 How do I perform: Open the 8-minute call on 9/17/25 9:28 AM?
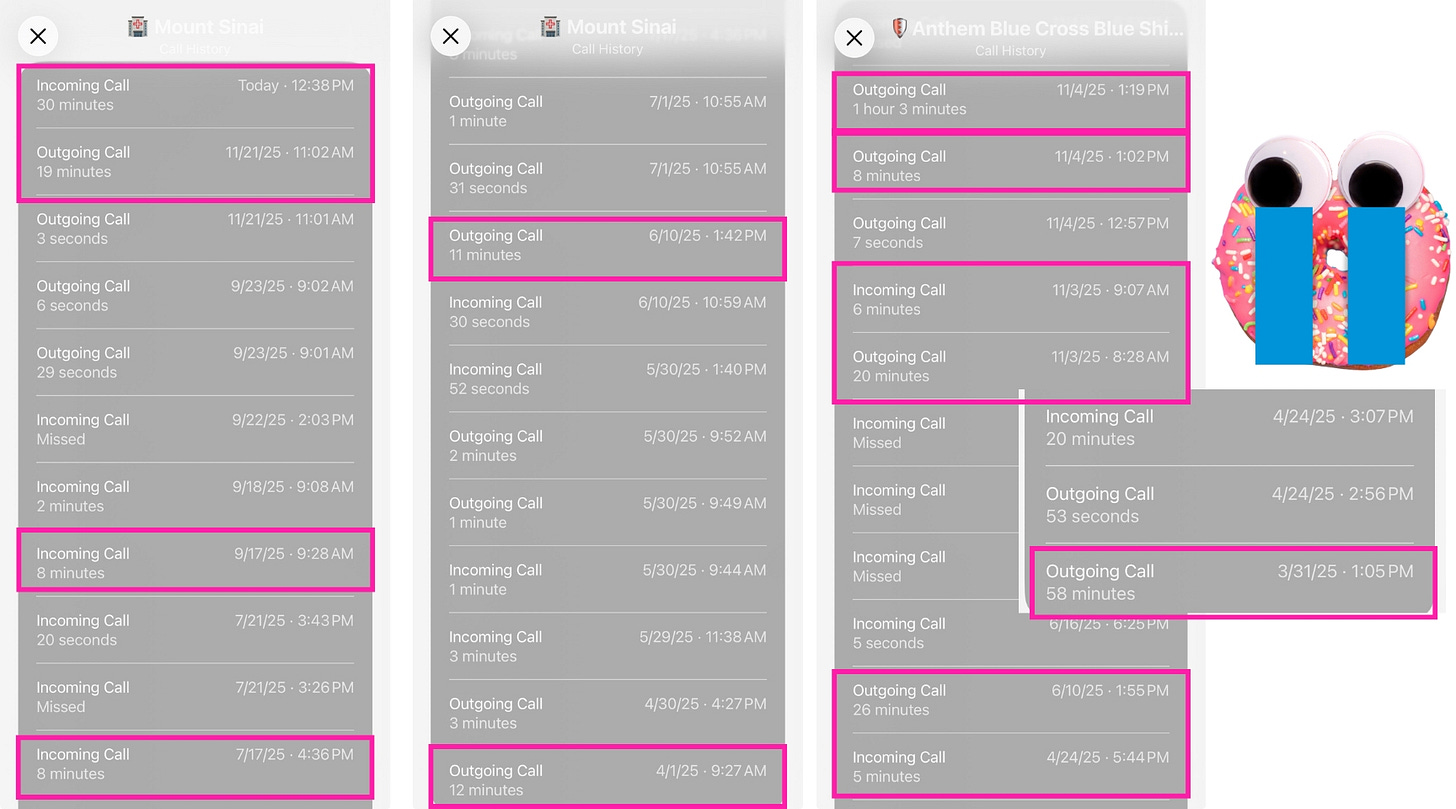point(195,563)
